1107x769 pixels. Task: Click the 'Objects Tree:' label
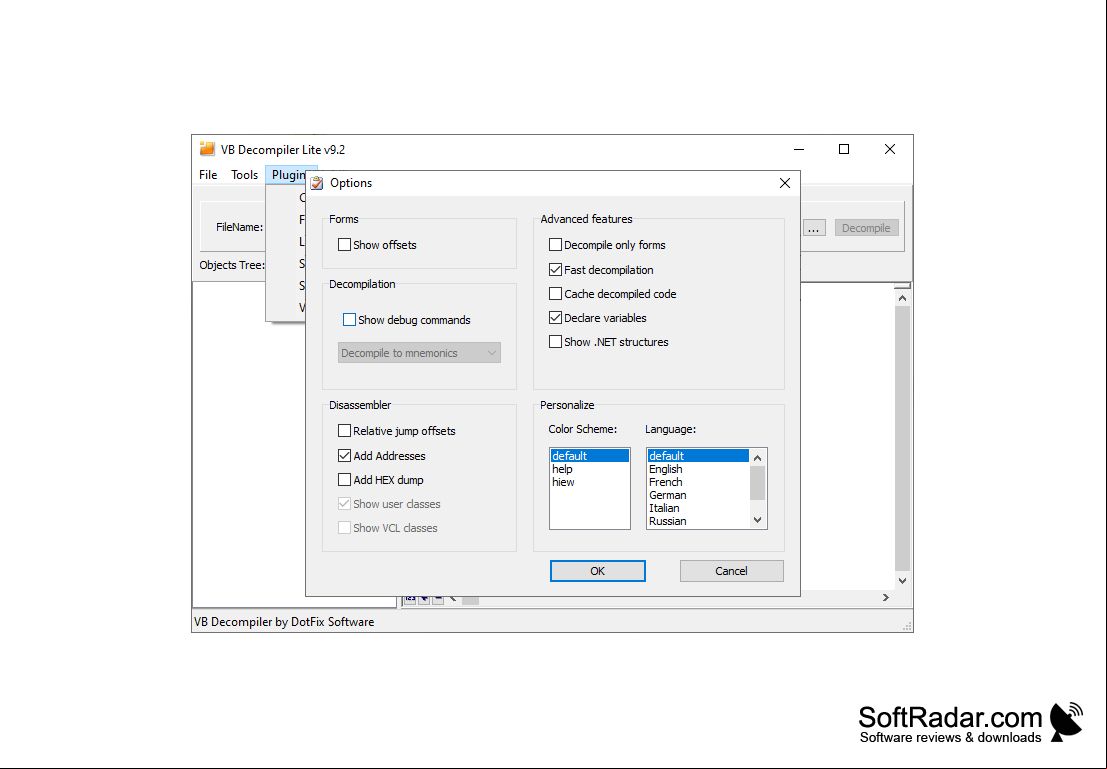(x=232, y=266)
